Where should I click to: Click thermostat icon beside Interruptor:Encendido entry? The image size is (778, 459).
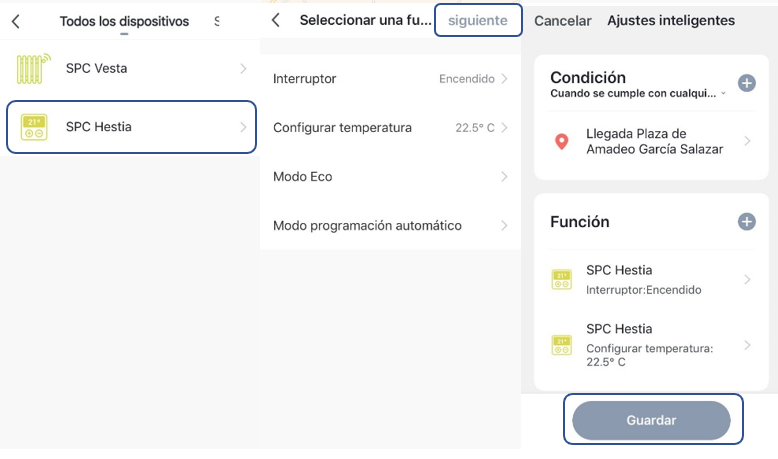tap(562, 280)
